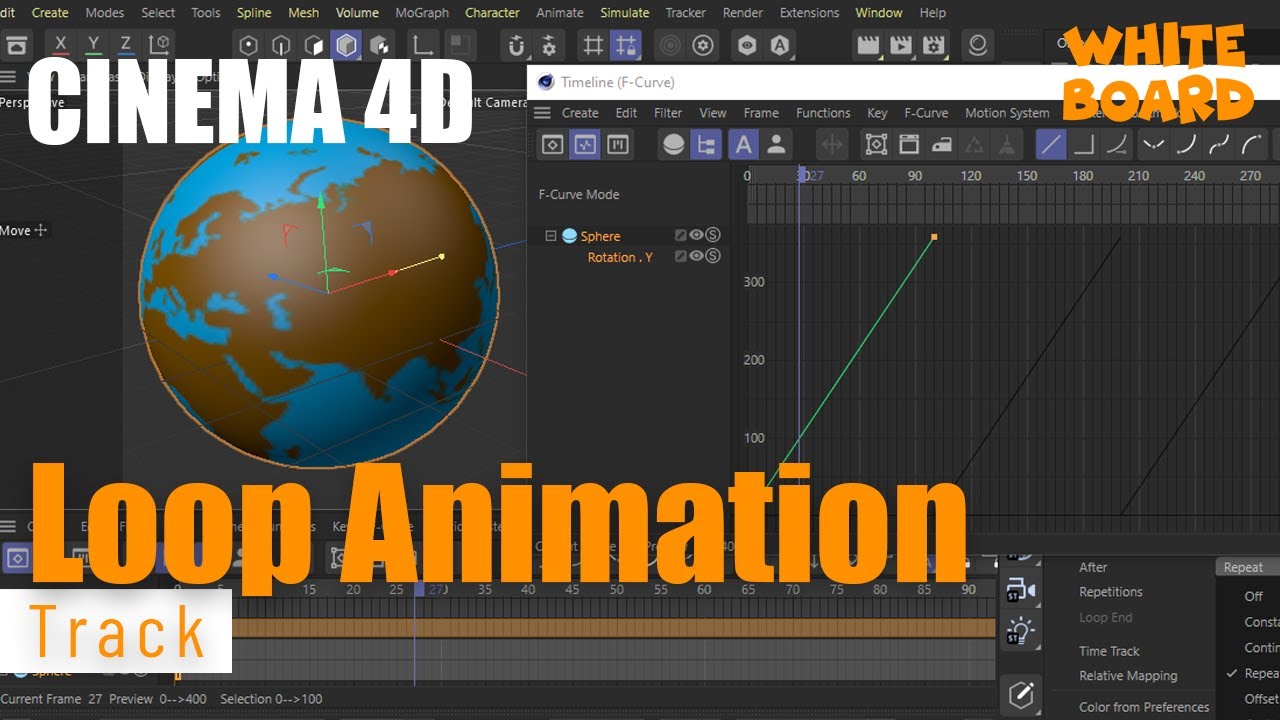The height and width of the screenshot is (720, 1280).
Task: Open the Motion System menu
Action: coord(1007,113)
